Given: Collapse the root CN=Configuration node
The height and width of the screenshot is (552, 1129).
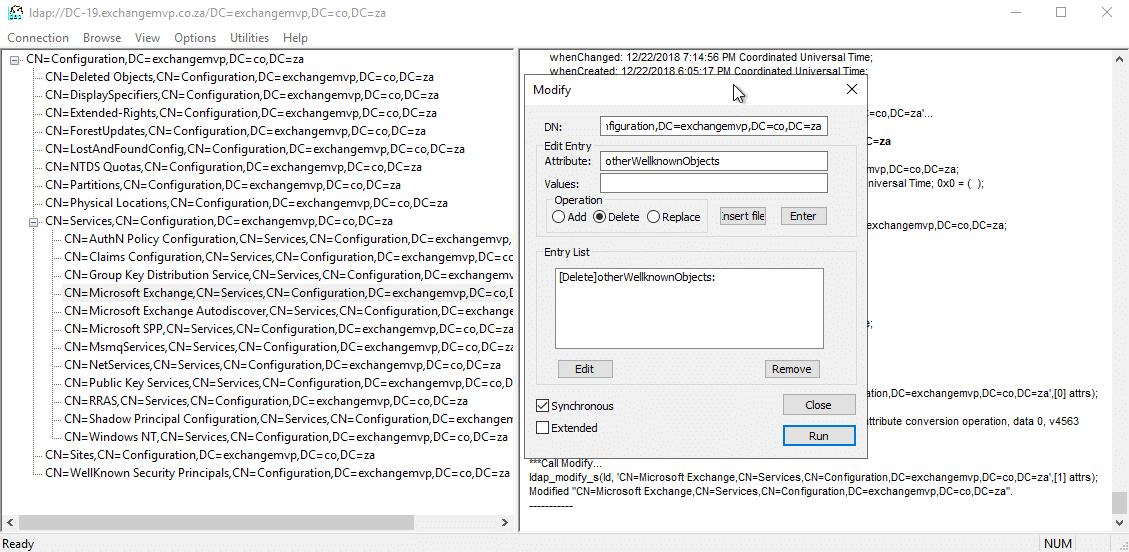Looking at the screenshot, I should 15,59.
